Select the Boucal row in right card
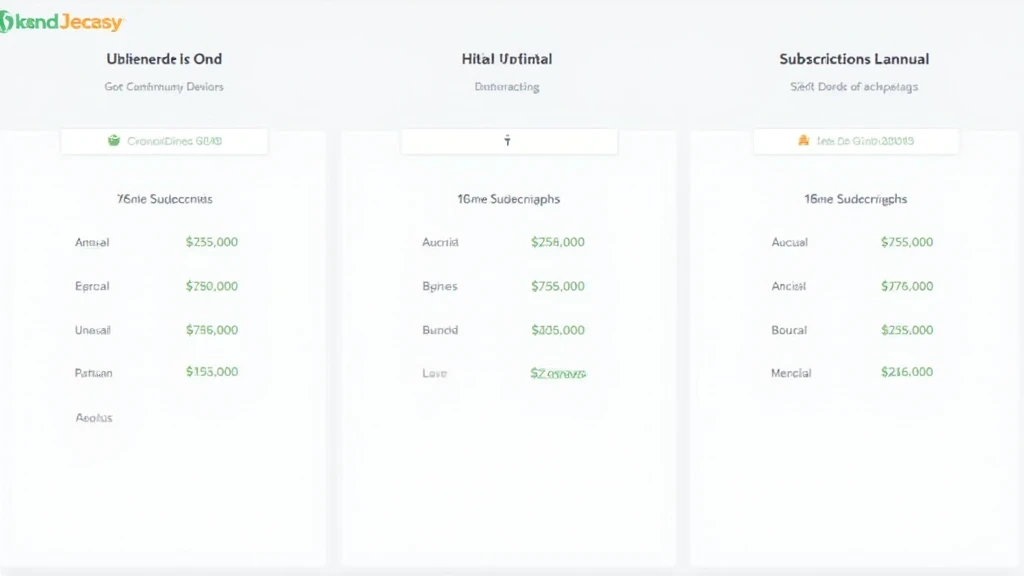 pyautogui.click(x=789, y=330)
